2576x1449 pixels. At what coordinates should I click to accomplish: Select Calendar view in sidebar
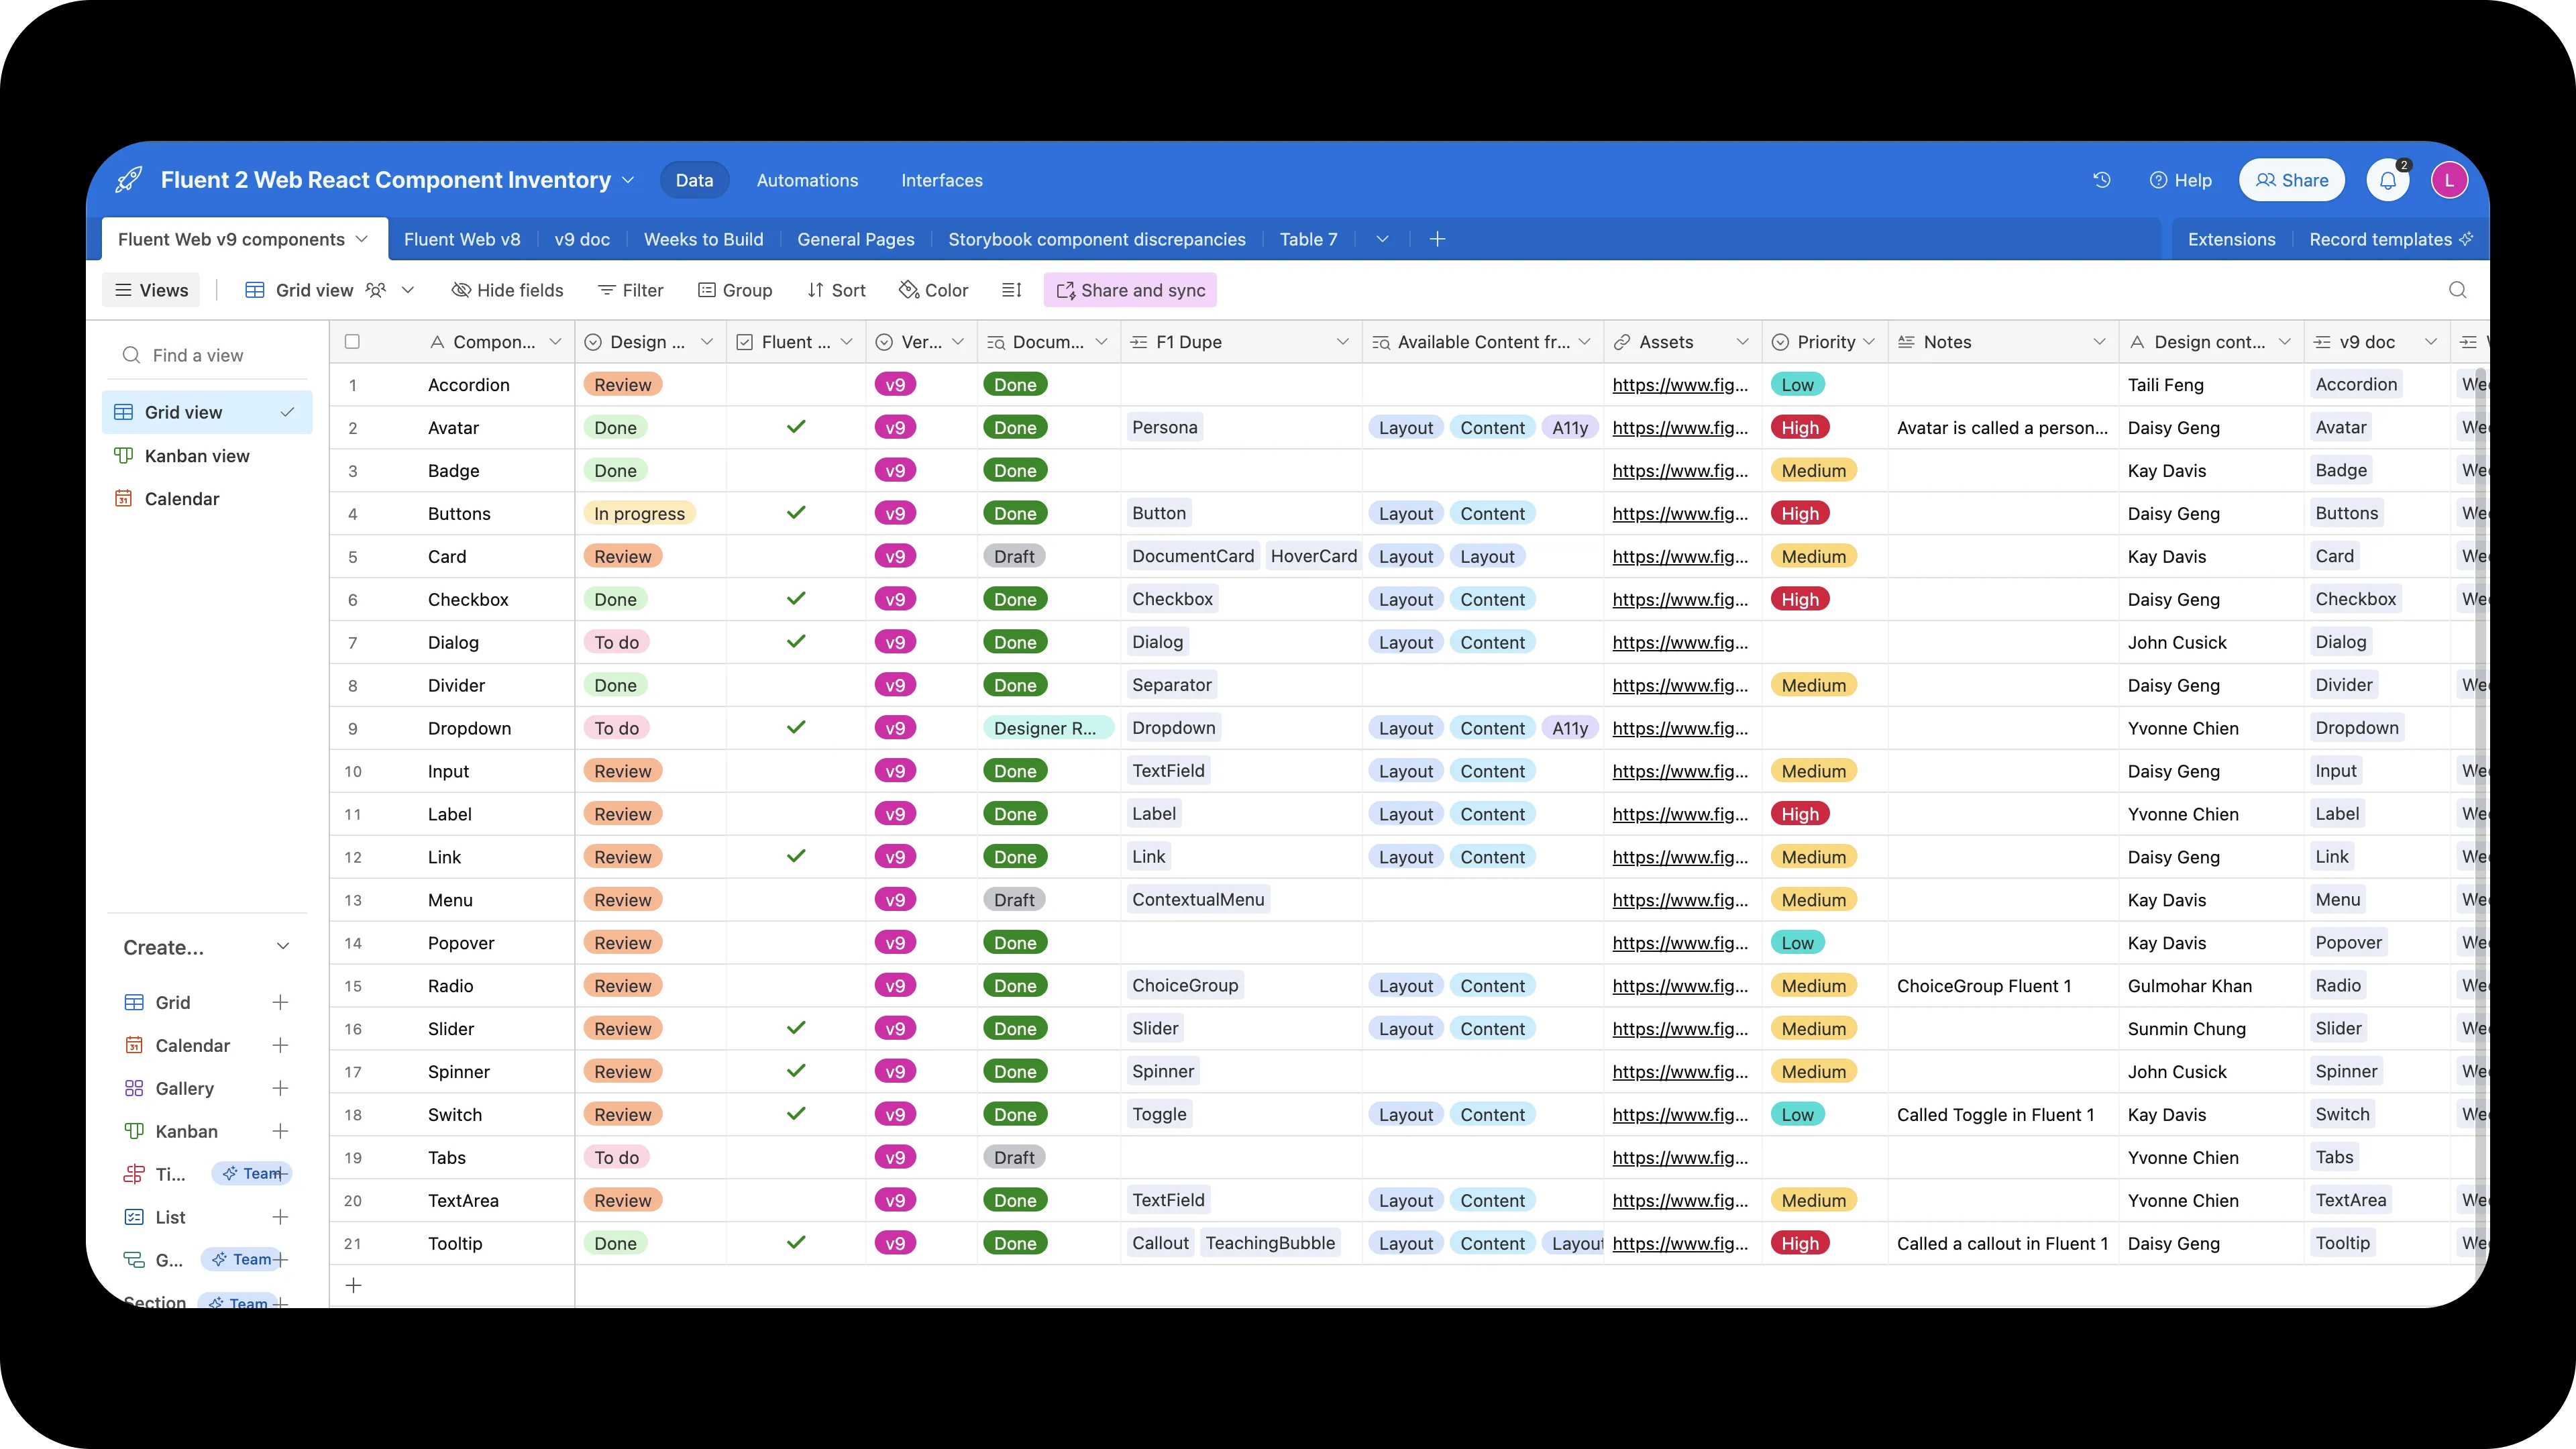[207, 499]
